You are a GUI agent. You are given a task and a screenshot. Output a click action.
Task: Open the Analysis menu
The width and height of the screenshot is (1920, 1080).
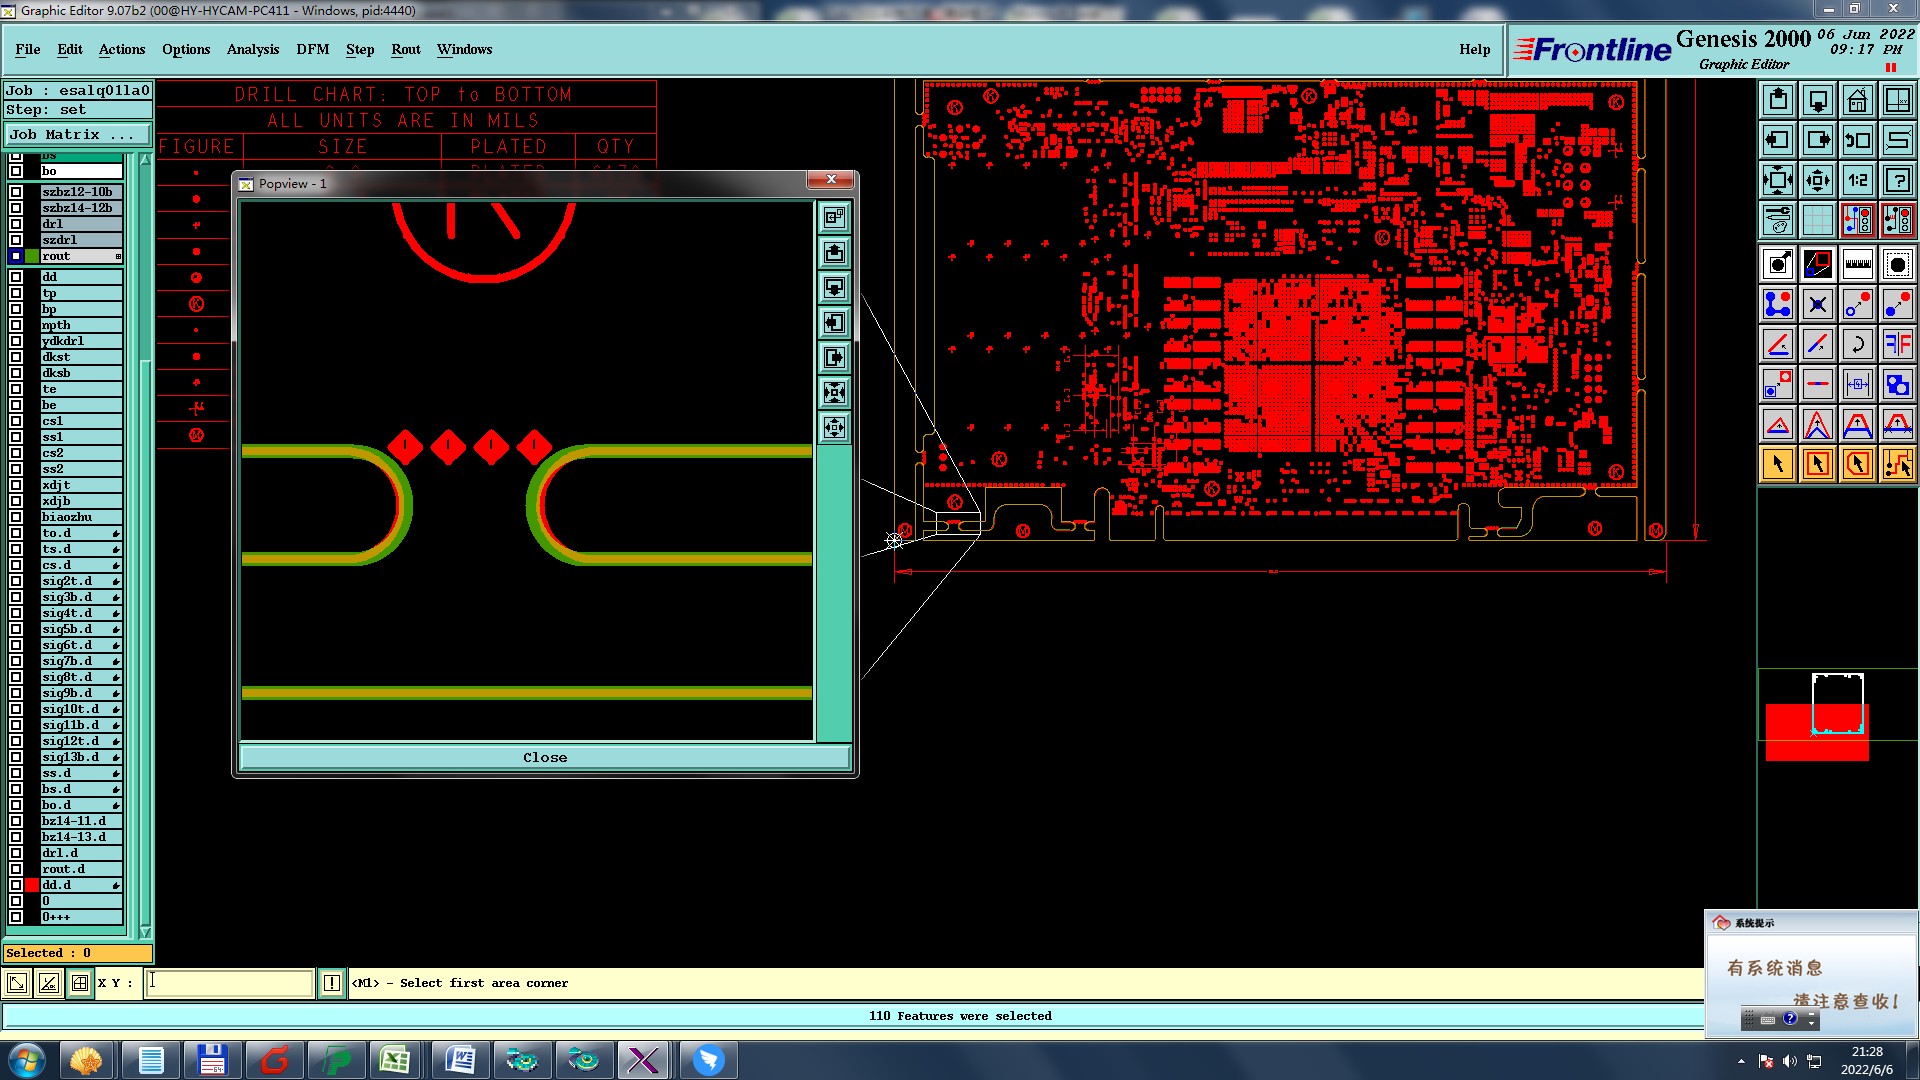pos(252,49)
